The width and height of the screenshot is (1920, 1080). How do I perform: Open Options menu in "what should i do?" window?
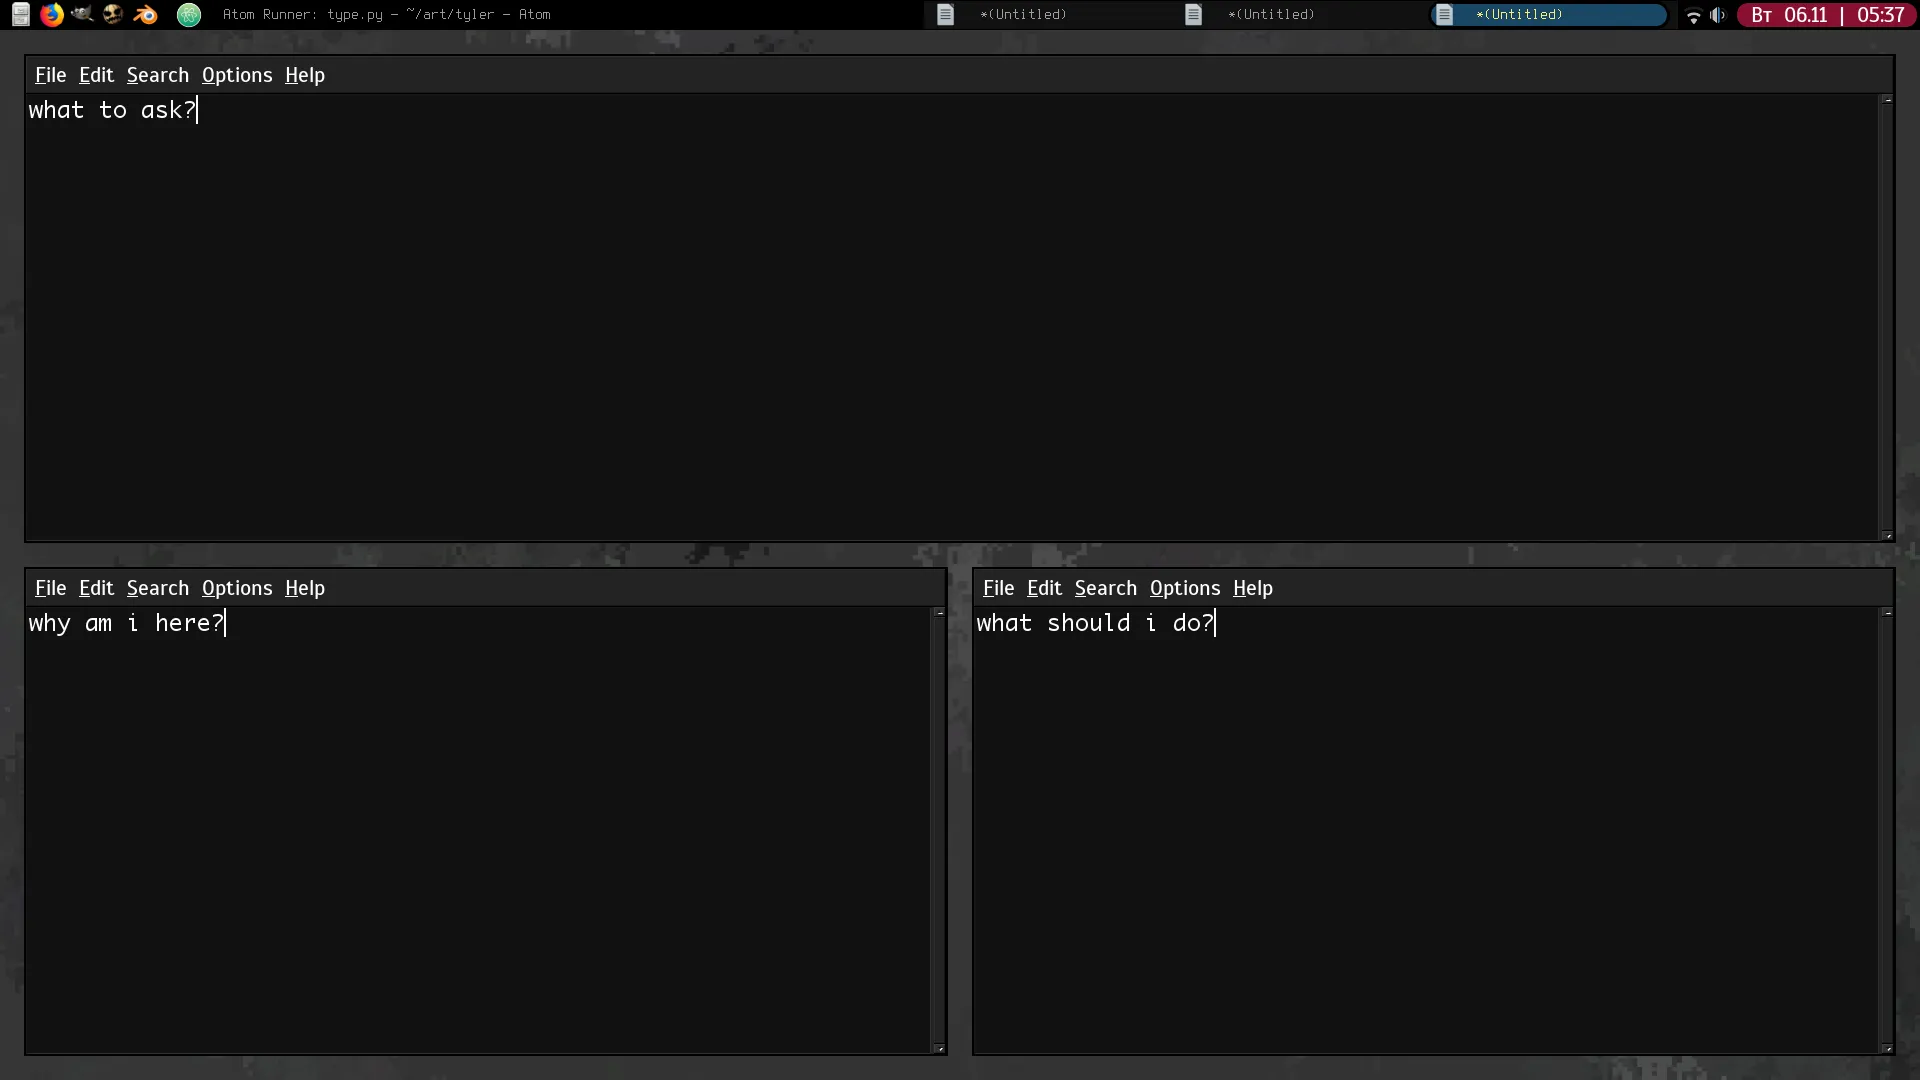[x=1184, y=588]
